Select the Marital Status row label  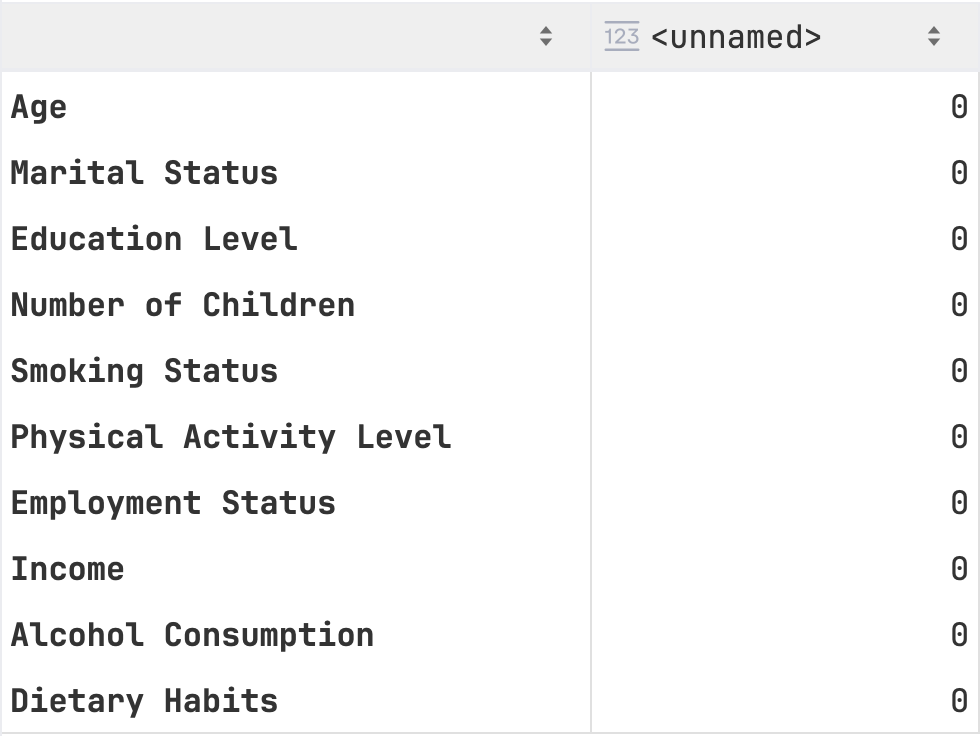click(144, 173)
